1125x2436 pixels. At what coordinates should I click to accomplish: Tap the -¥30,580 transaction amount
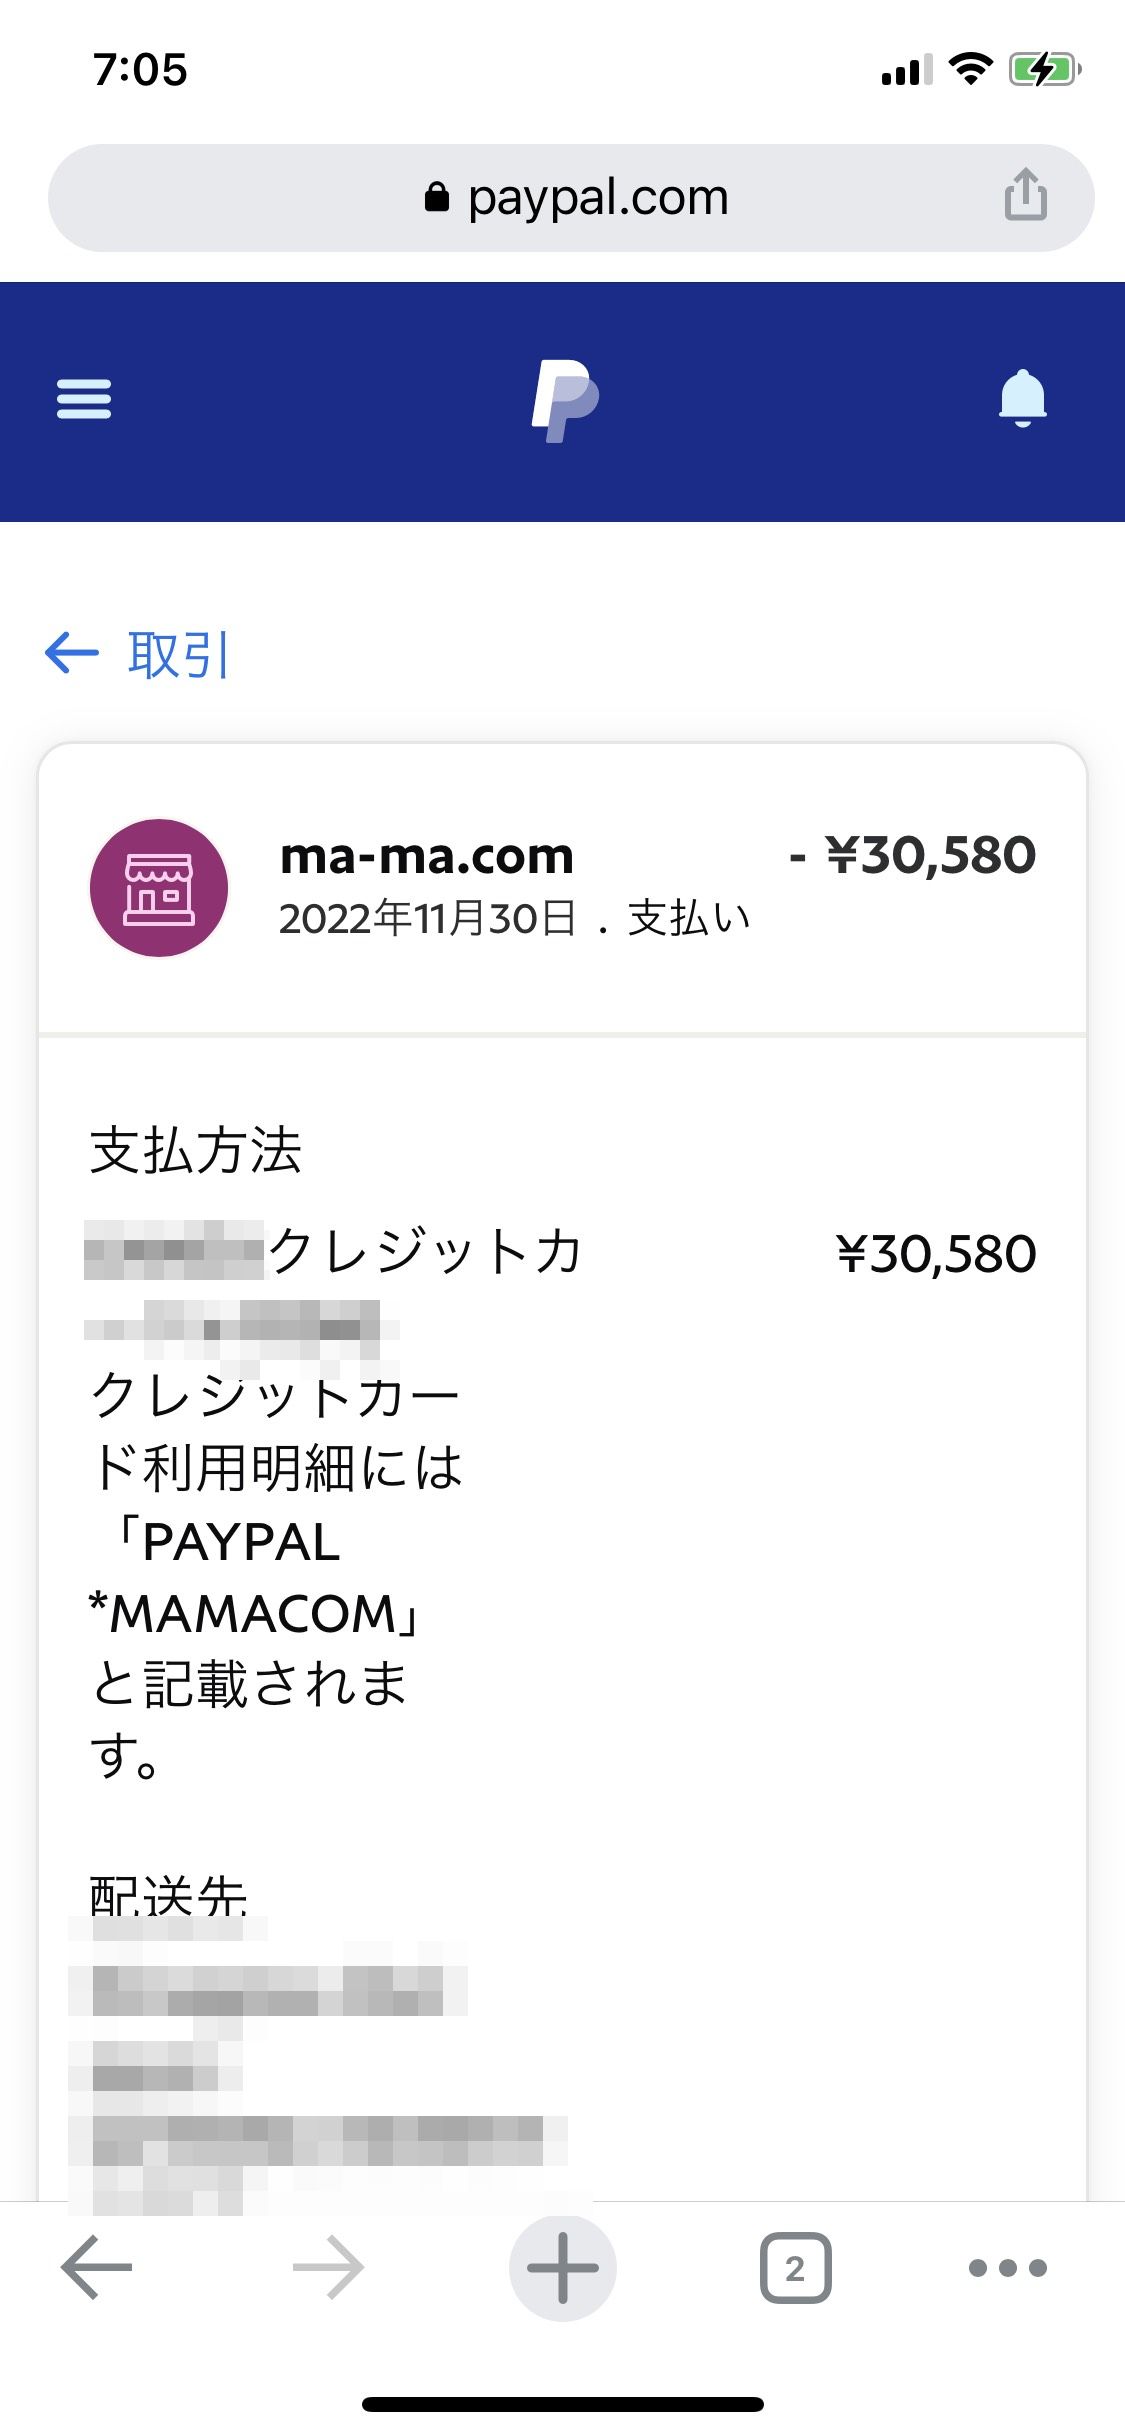(x=913, y=856)
